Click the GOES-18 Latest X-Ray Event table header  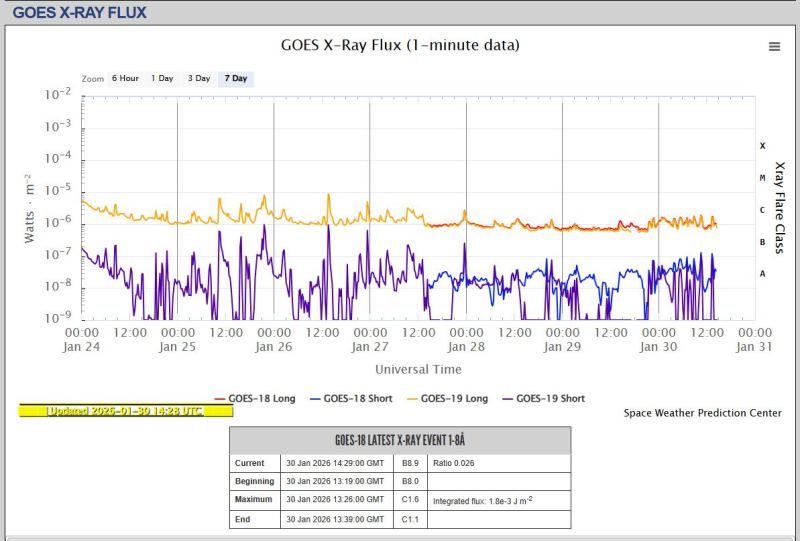[400, 441]
